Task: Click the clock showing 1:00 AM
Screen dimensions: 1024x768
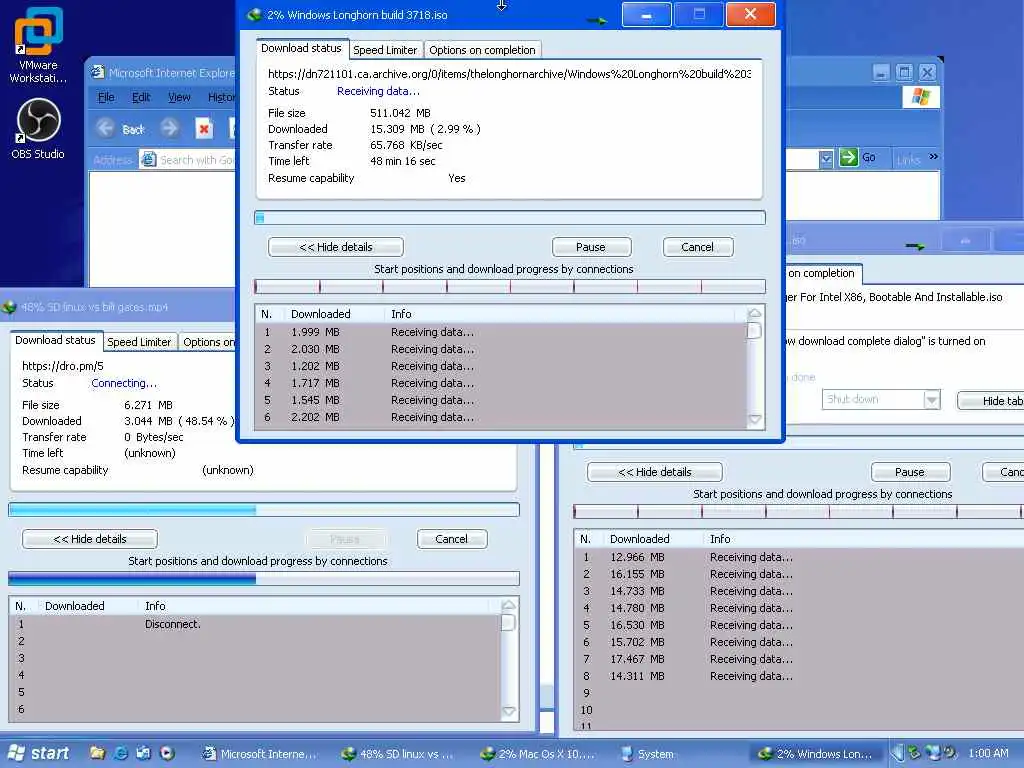Action: 988,753
